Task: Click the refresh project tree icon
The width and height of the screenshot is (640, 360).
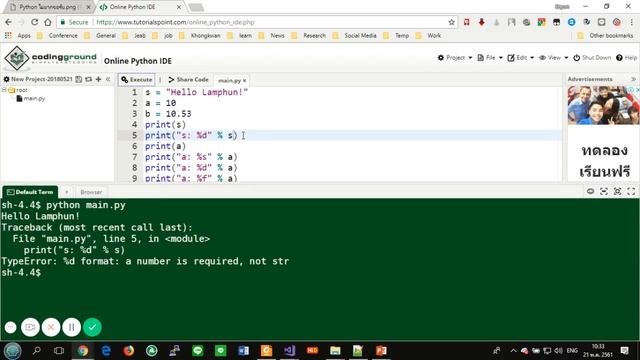Action: point(89,79)
